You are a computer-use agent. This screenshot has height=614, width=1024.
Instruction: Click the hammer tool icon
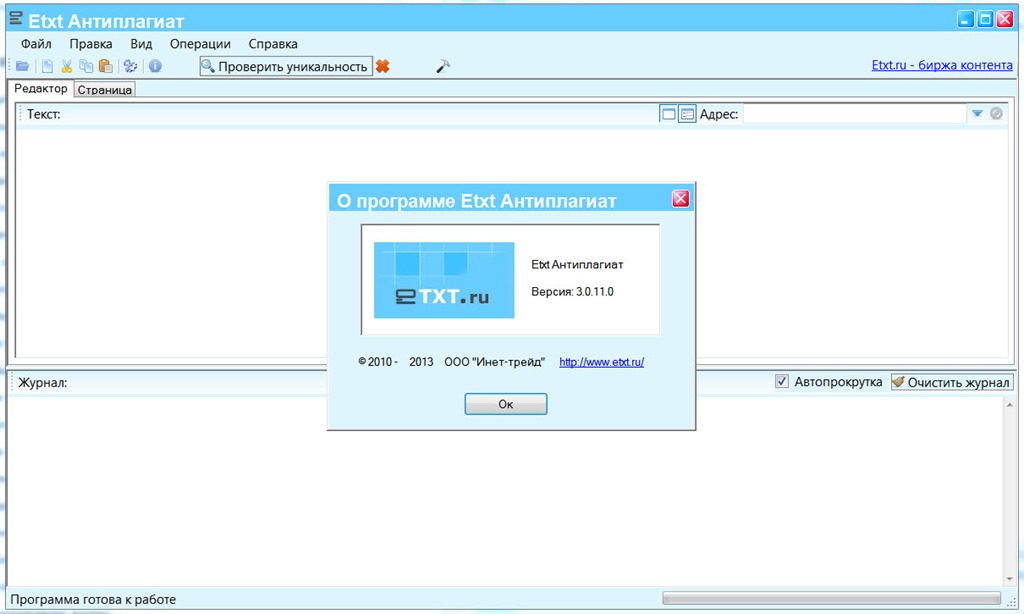[444, 67]
